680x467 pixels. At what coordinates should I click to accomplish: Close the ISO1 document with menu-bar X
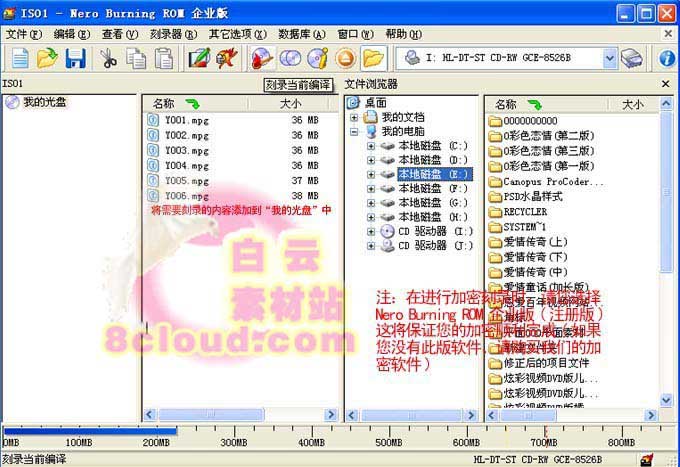tap(668, 33)
